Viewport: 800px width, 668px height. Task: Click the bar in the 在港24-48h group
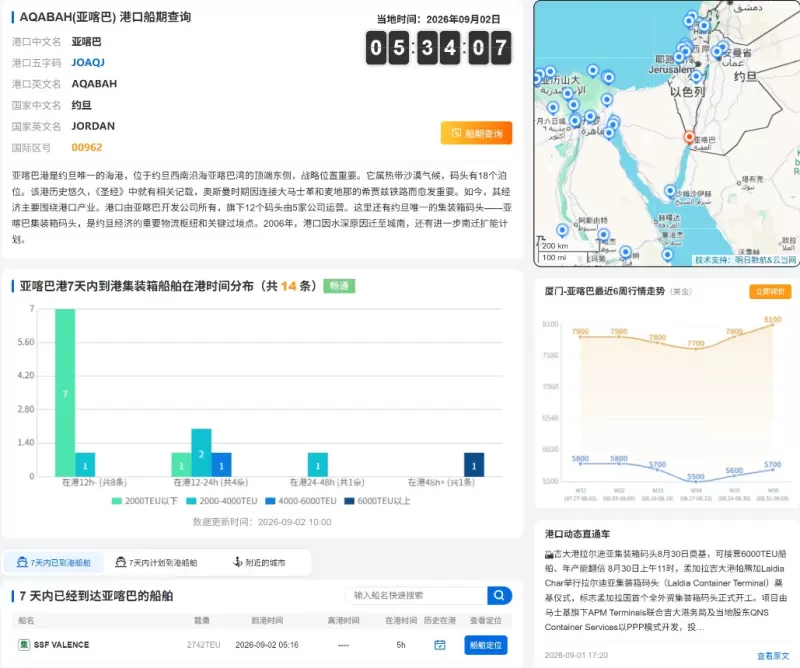click(x=318, y=464)
